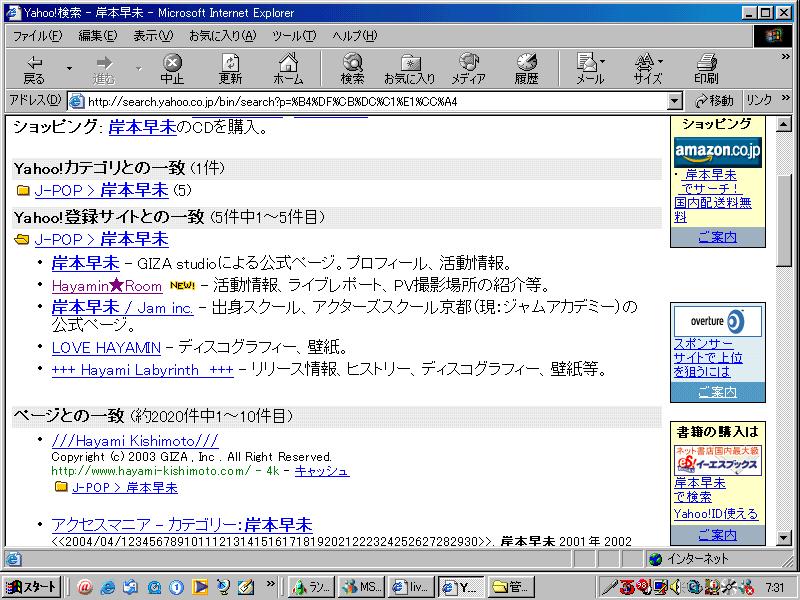Open the Hayamin★Room link
The image size is (800, 600).
pyautogui.click(x=107, y=286)
